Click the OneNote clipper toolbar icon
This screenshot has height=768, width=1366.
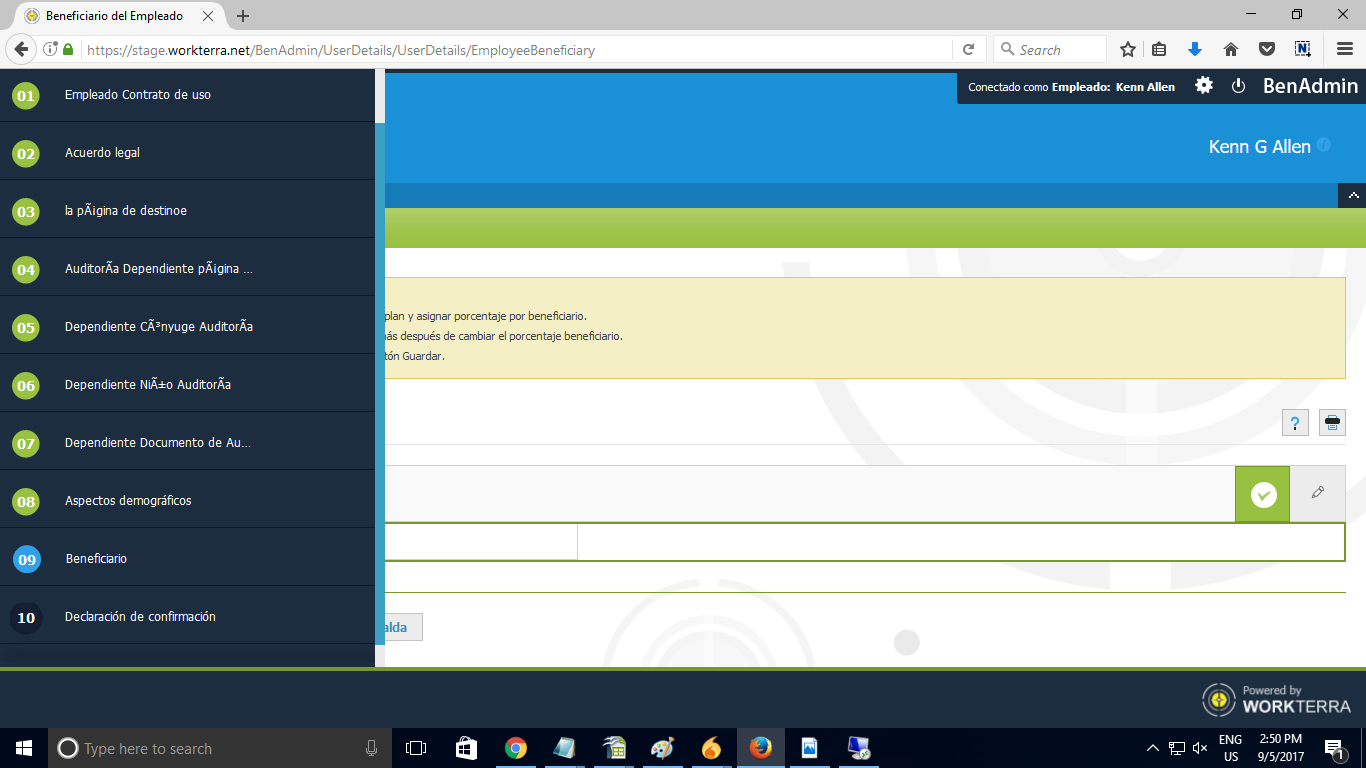(x=1302, y=49)
